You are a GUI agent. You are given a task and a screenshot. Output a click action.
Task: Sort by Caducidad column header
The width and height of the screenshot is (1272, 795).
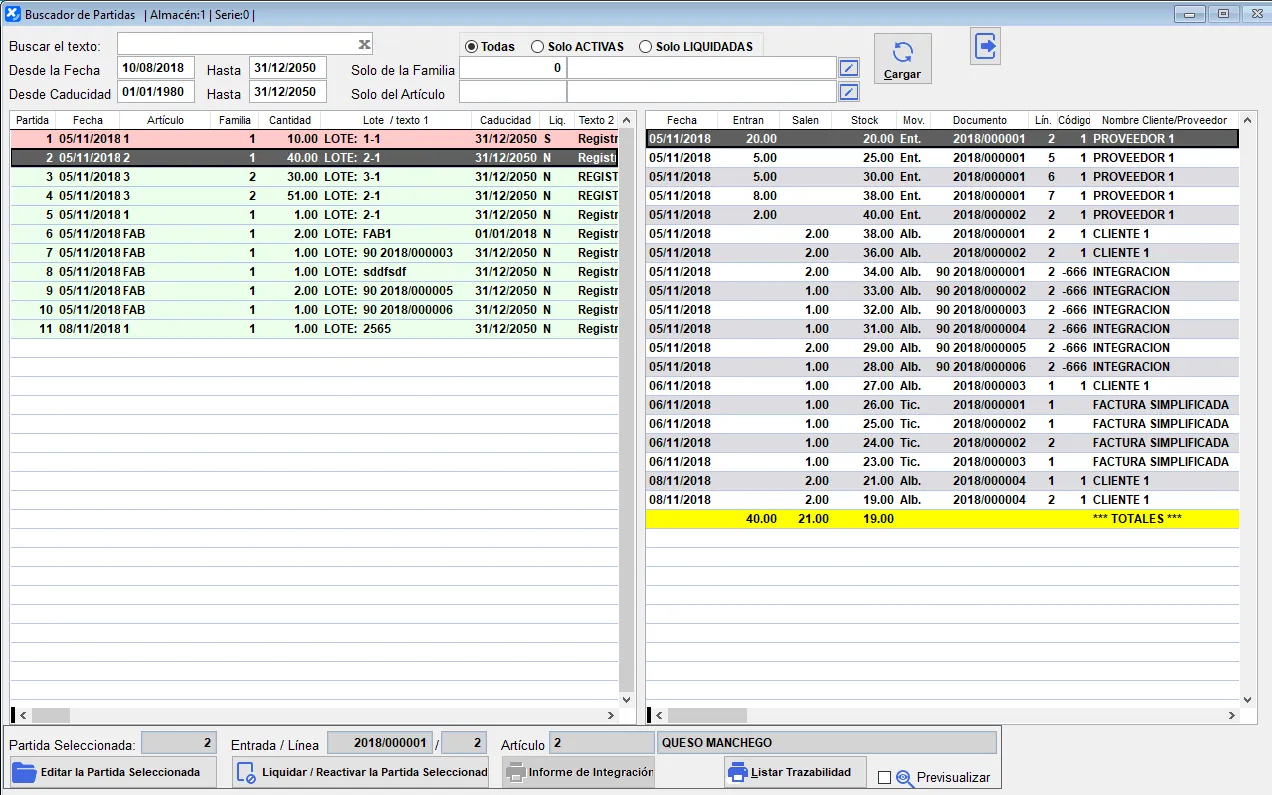click(x=505, y=120)
